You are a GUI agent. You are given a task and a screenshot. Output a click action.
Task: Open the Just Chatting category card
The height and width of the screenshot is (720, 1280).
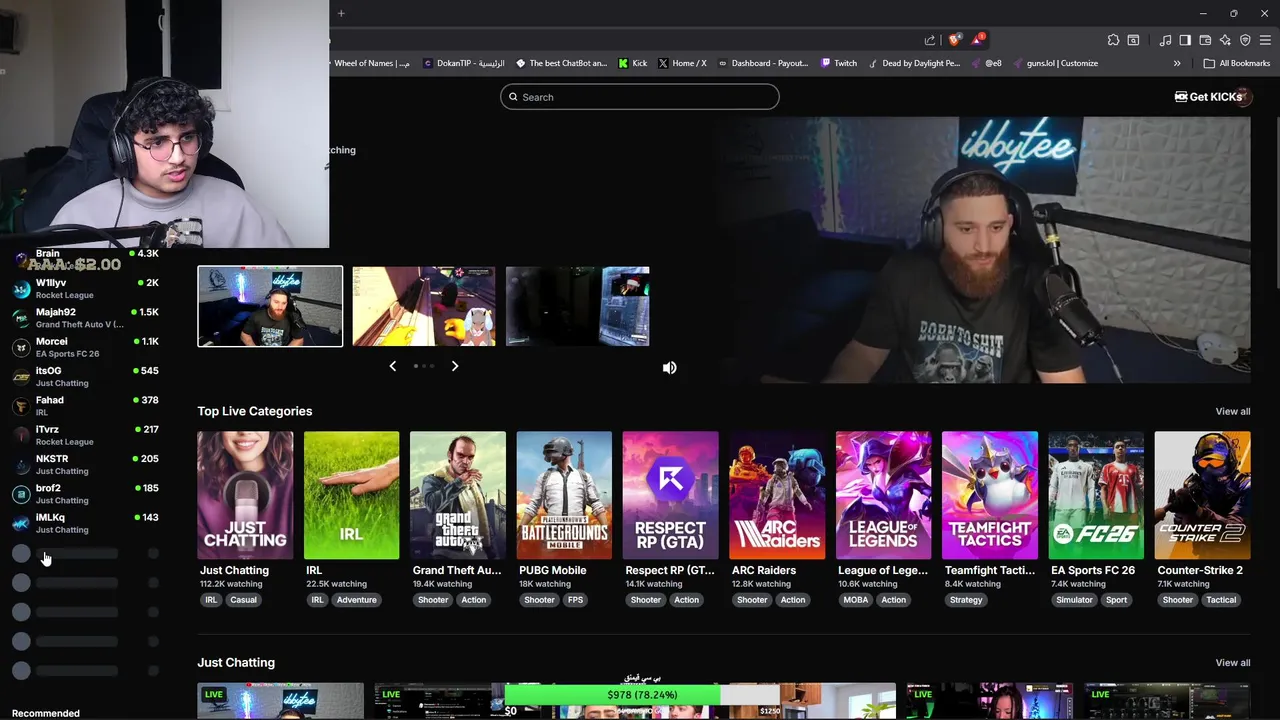[245, 495]
